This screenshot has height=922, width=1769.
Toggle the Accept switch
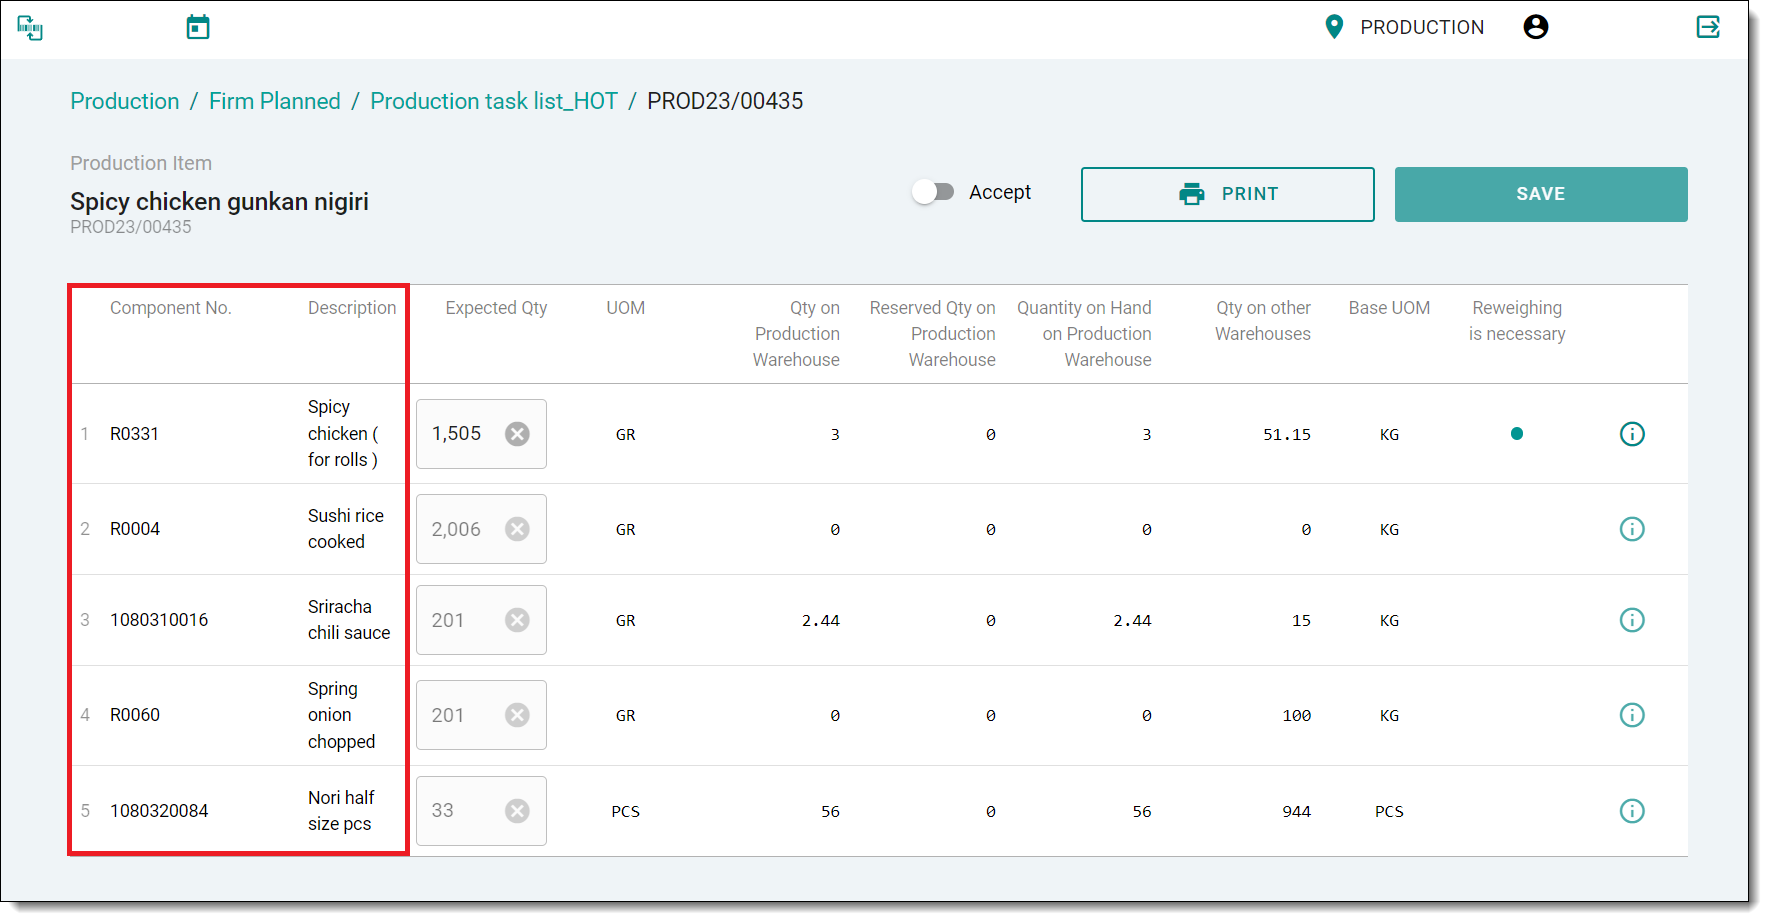tap(933, 192)
